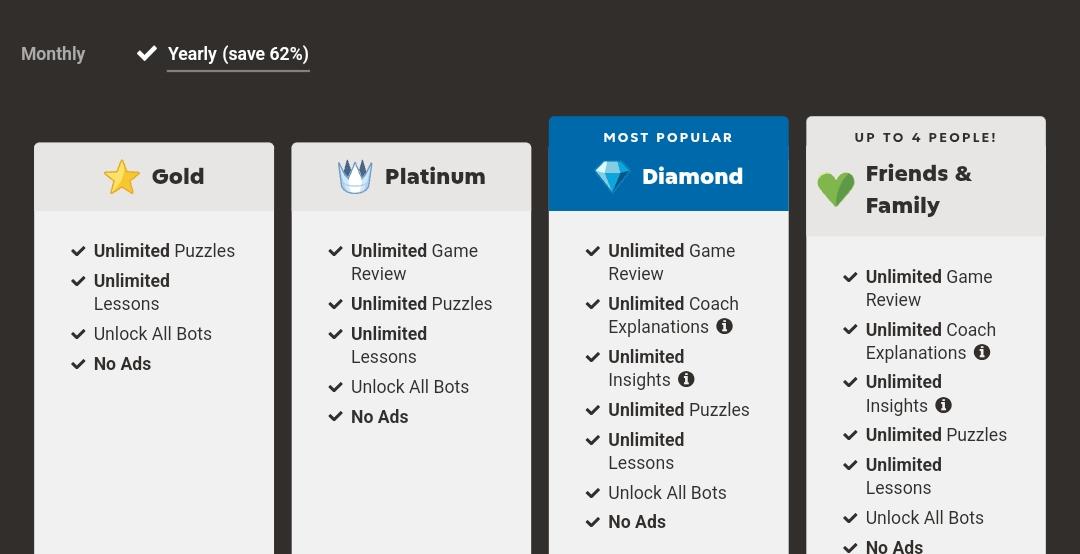Click Unlock All Bots in Platinum plan
The image size is (1080, 554).
pos(410,387)
